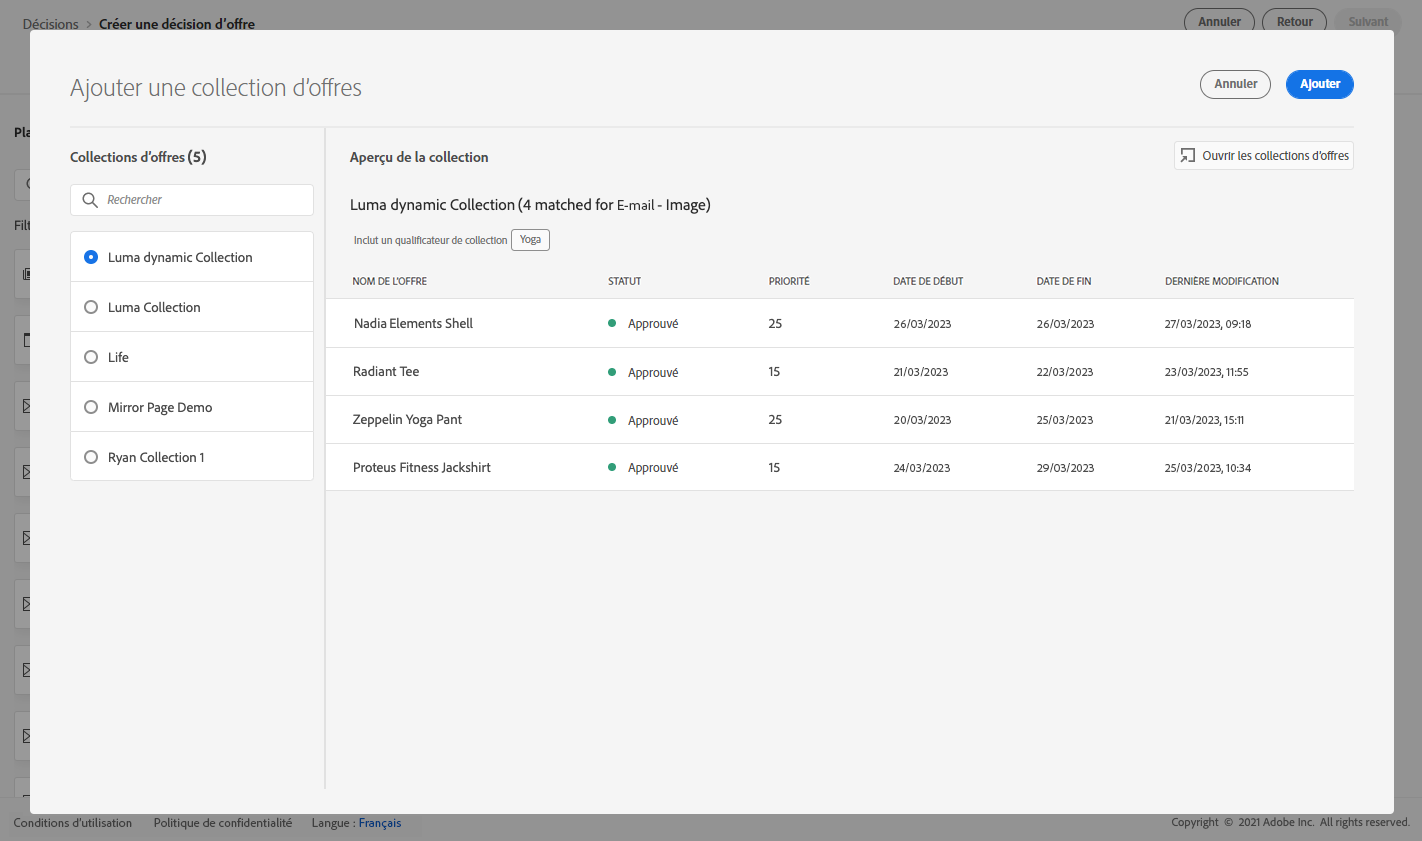The width and height of the screenshot is (1422, 841).
Task: Click the Proteus Fitness Jackshirt offer name
Action: click(x=421, y=467)
